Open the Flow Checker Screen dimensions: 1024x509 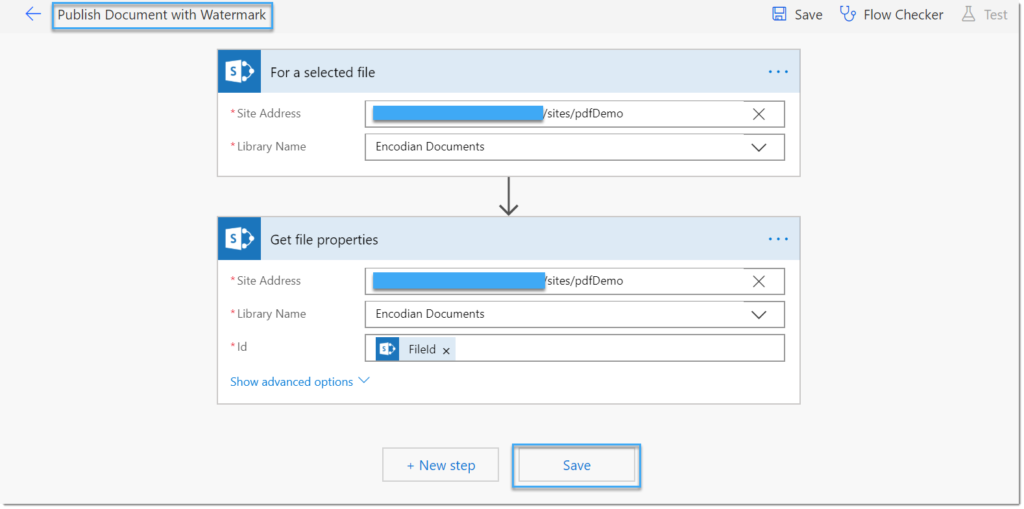coord(891,14)
